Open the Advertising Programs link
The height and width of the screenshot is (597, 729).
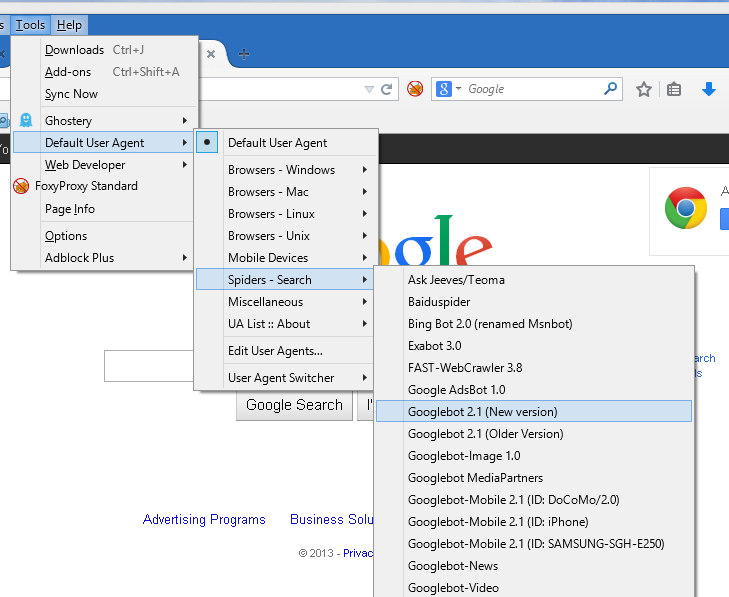pos(204,519)
